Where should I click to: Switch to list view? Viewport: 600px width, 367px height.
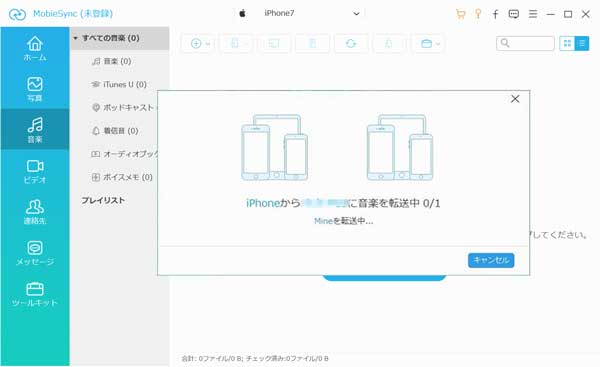click(x=582, y=44)
